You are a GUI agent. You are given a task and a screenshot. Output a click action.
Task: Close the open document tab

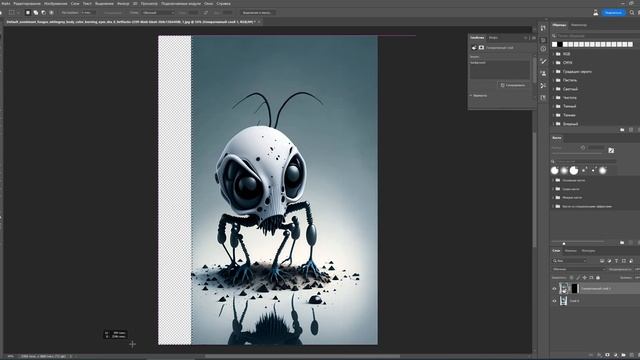pyautogui.click(x=259, y=22)
